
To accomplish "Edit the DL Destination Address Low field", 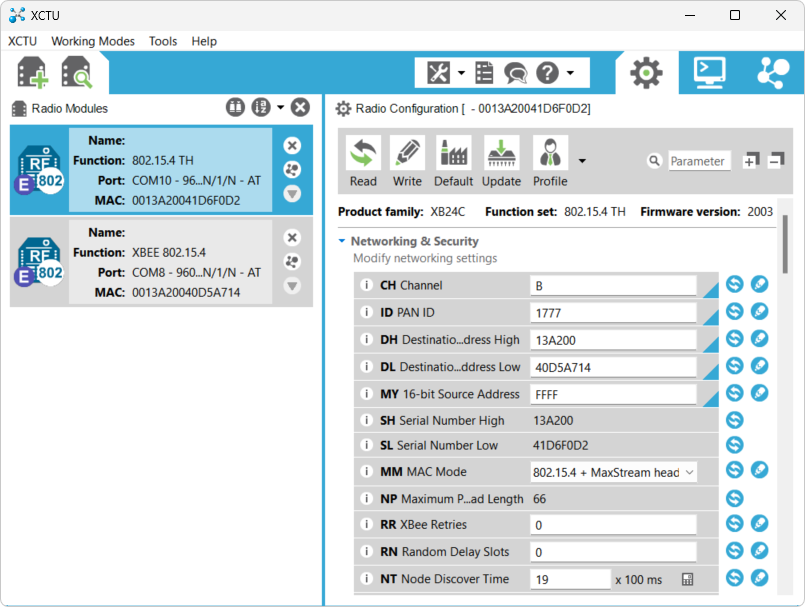I will coord(613,367).
